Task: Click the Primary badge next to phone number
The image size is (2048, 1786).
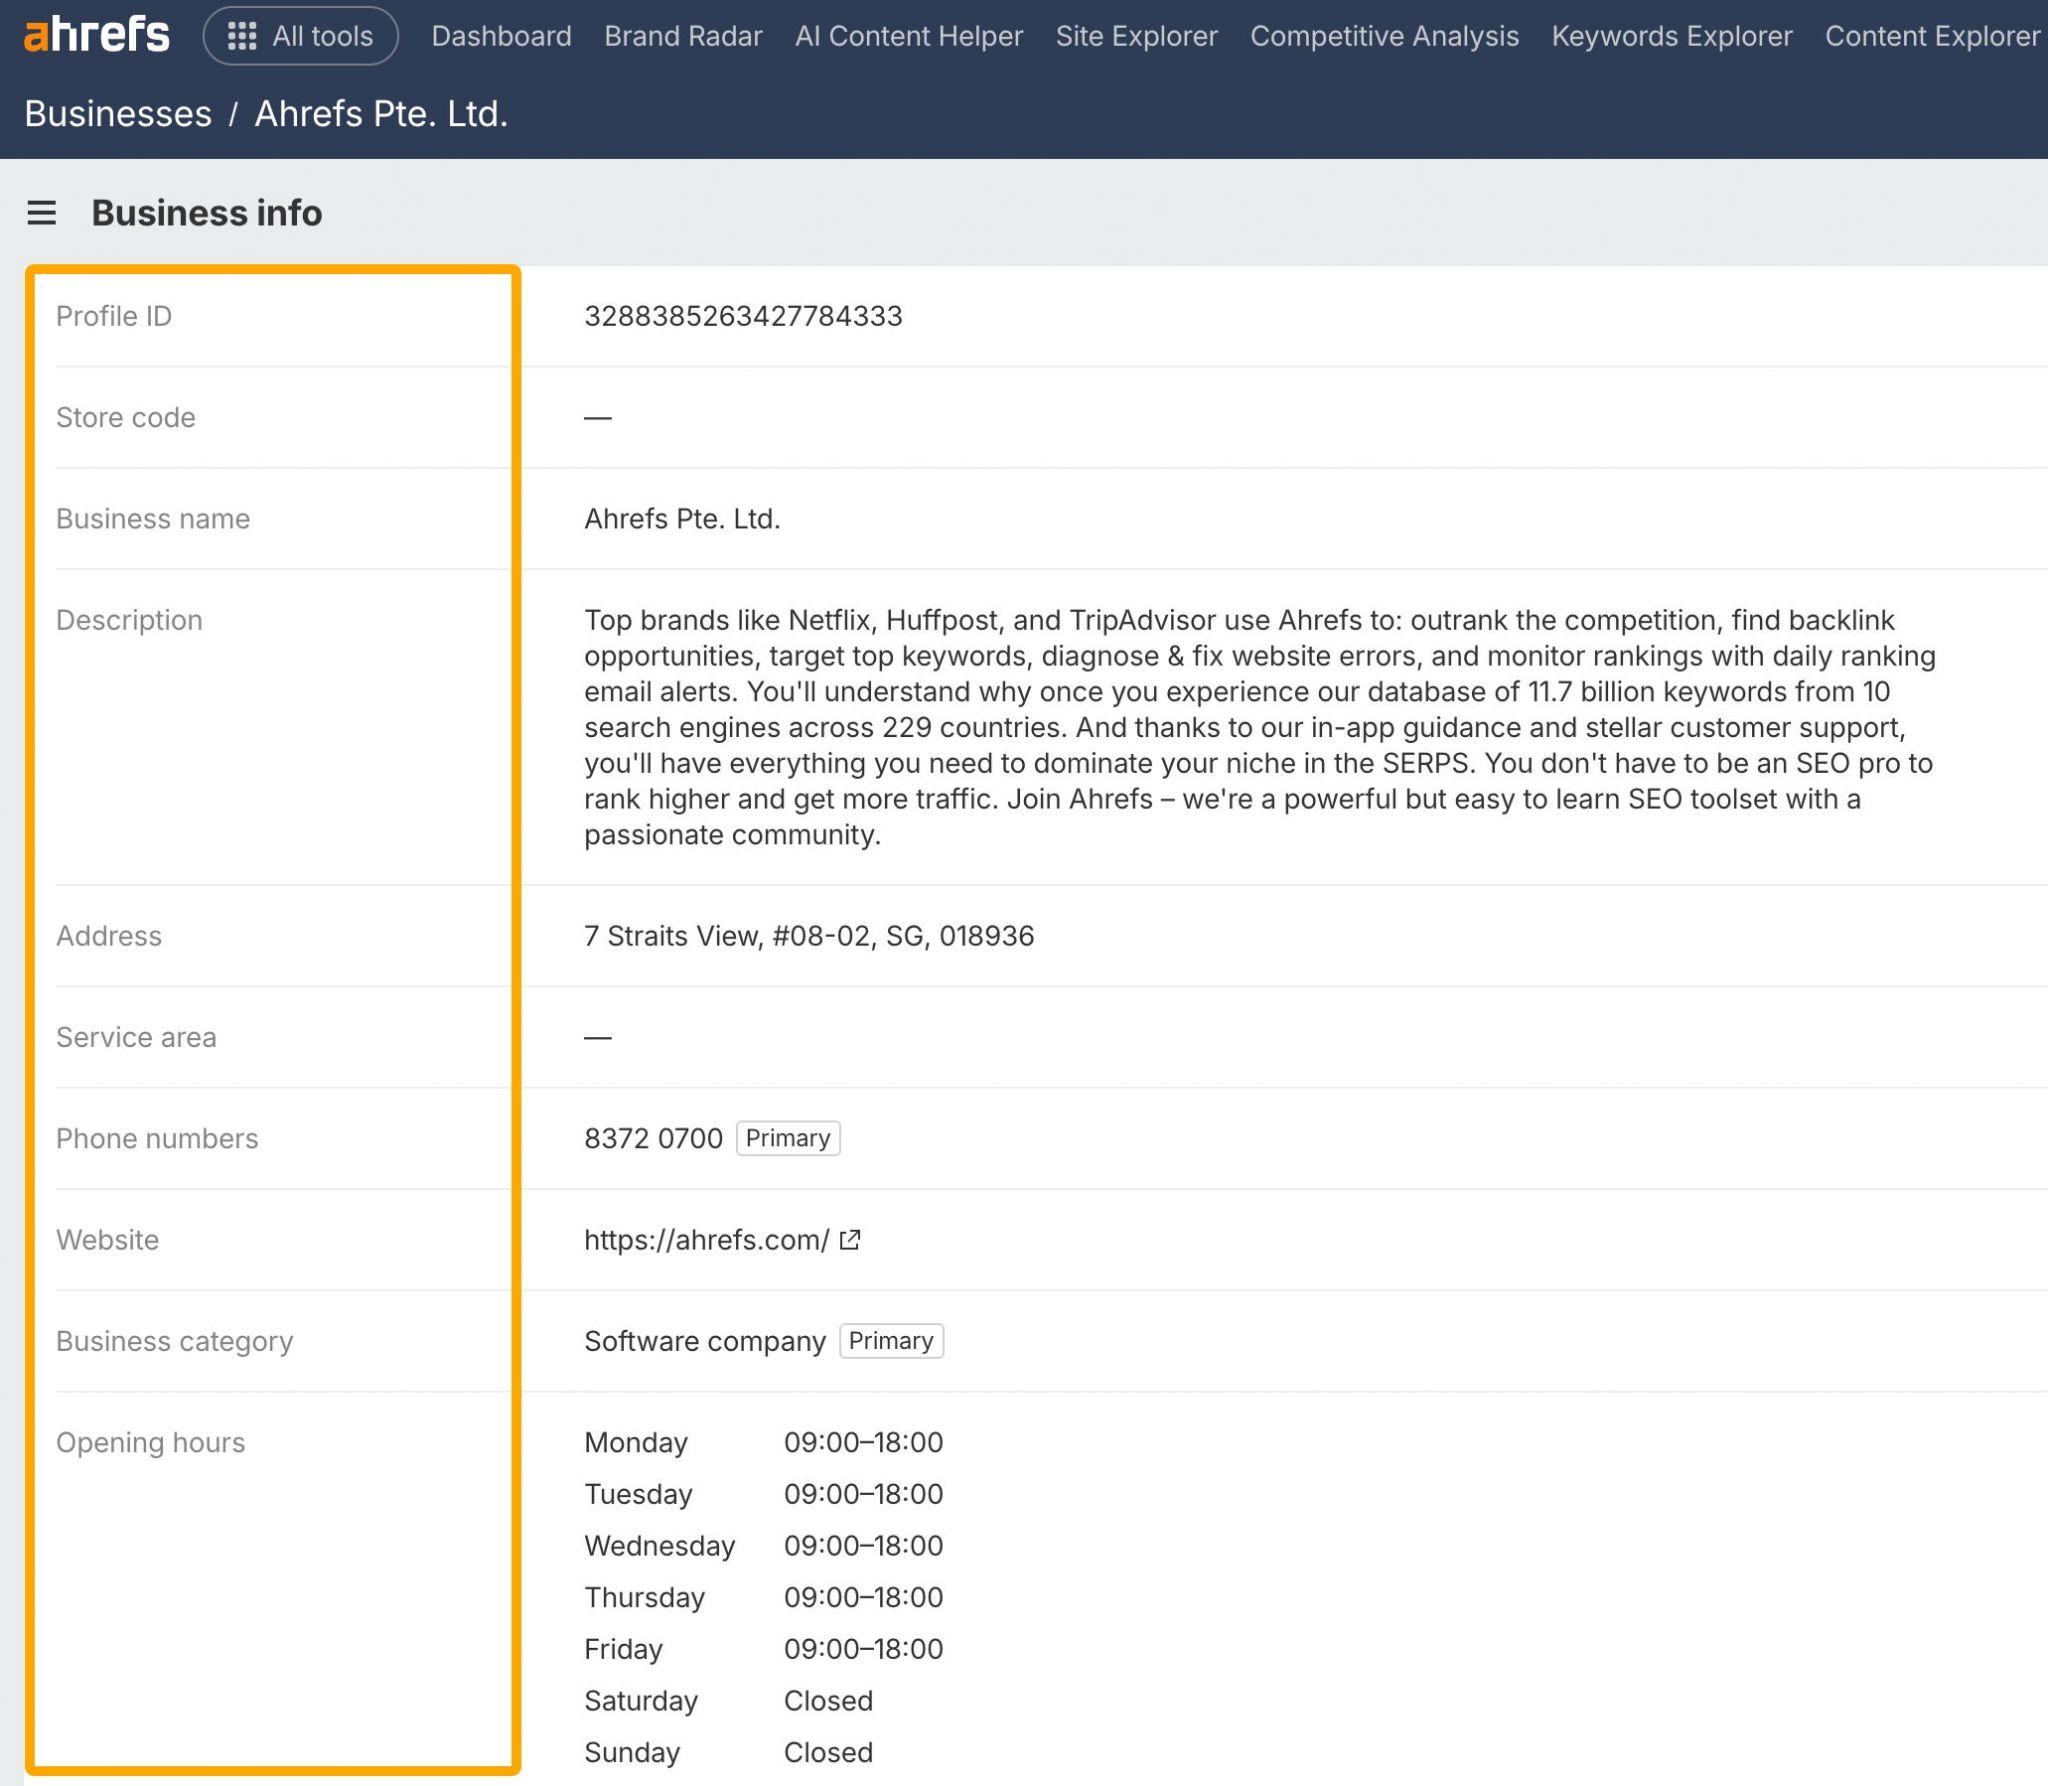Action: 788,1138
